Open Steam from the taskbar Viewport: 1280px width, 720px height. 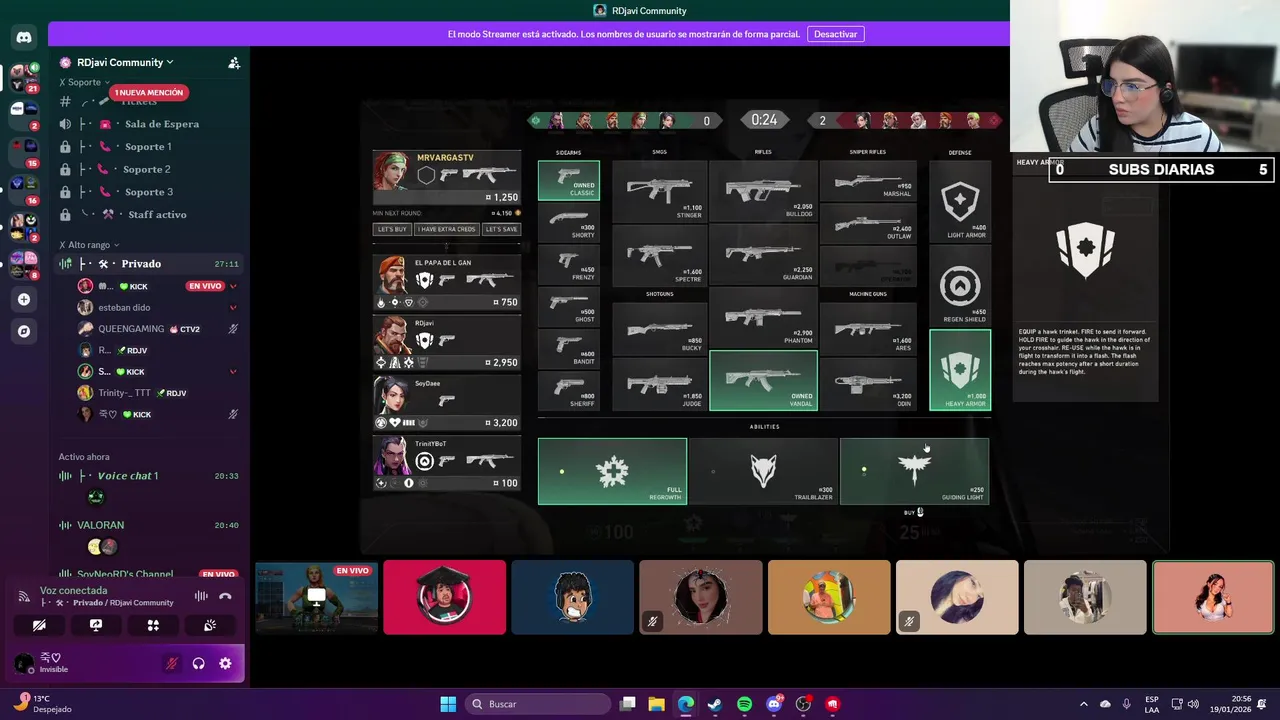[715, 704]
